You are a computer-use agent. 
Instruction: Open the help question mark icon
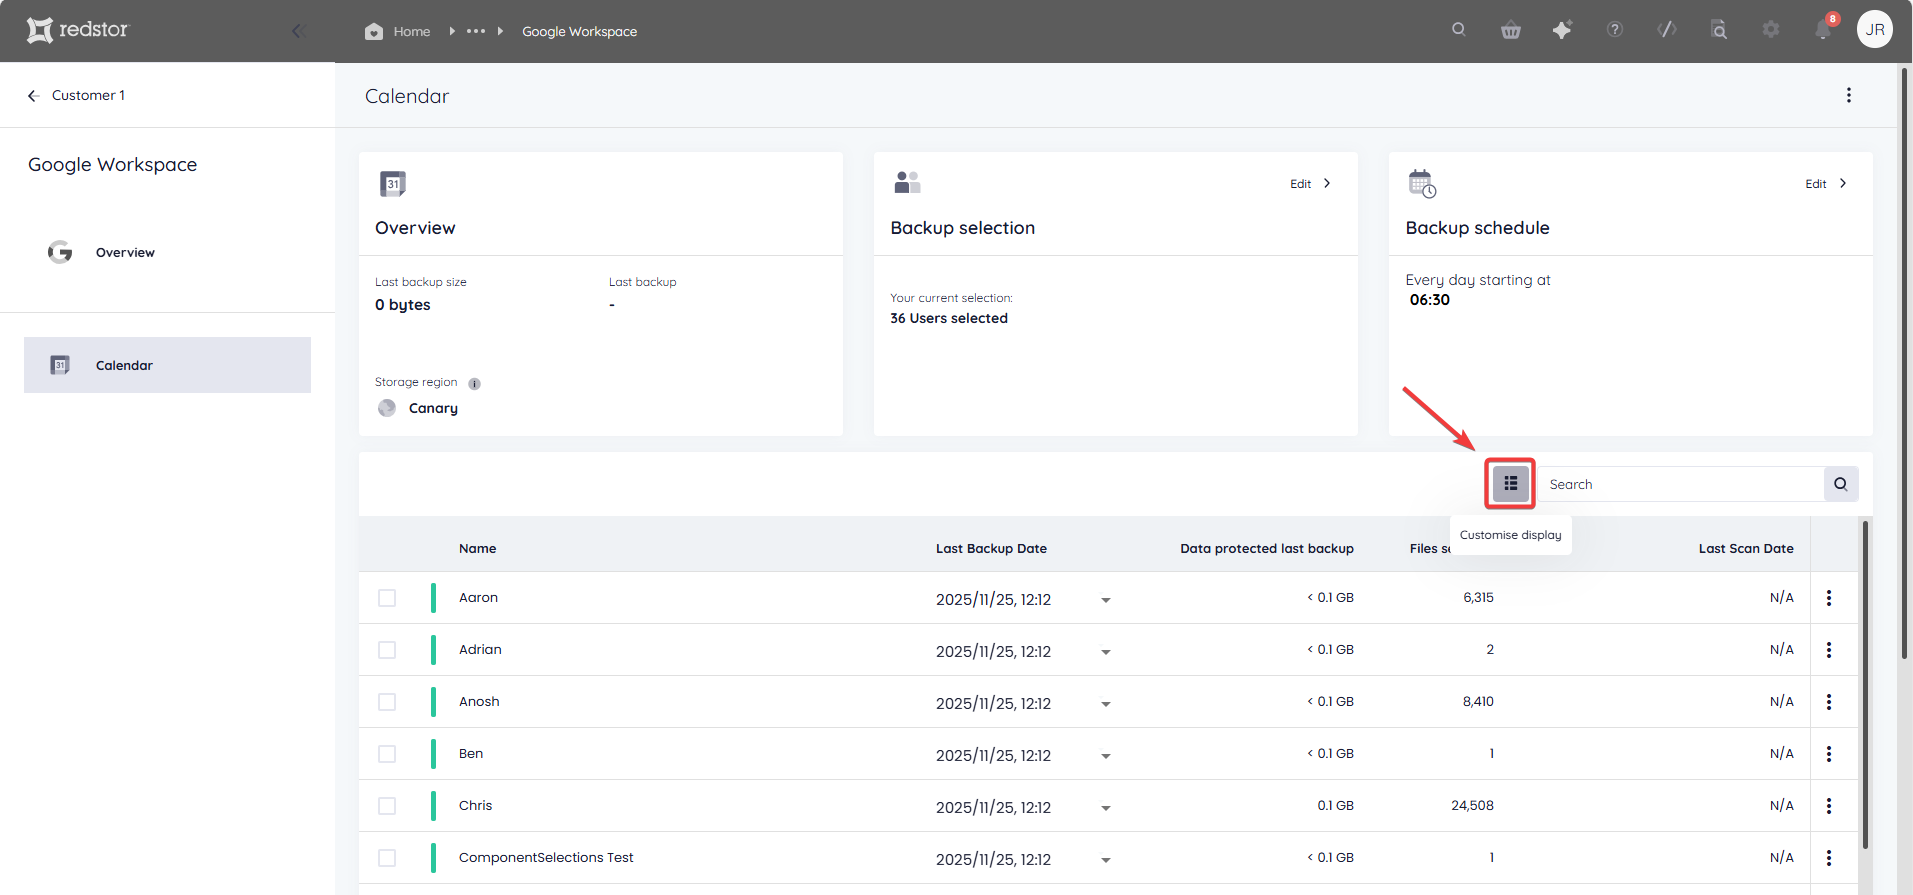click(x=1615, y=30)
